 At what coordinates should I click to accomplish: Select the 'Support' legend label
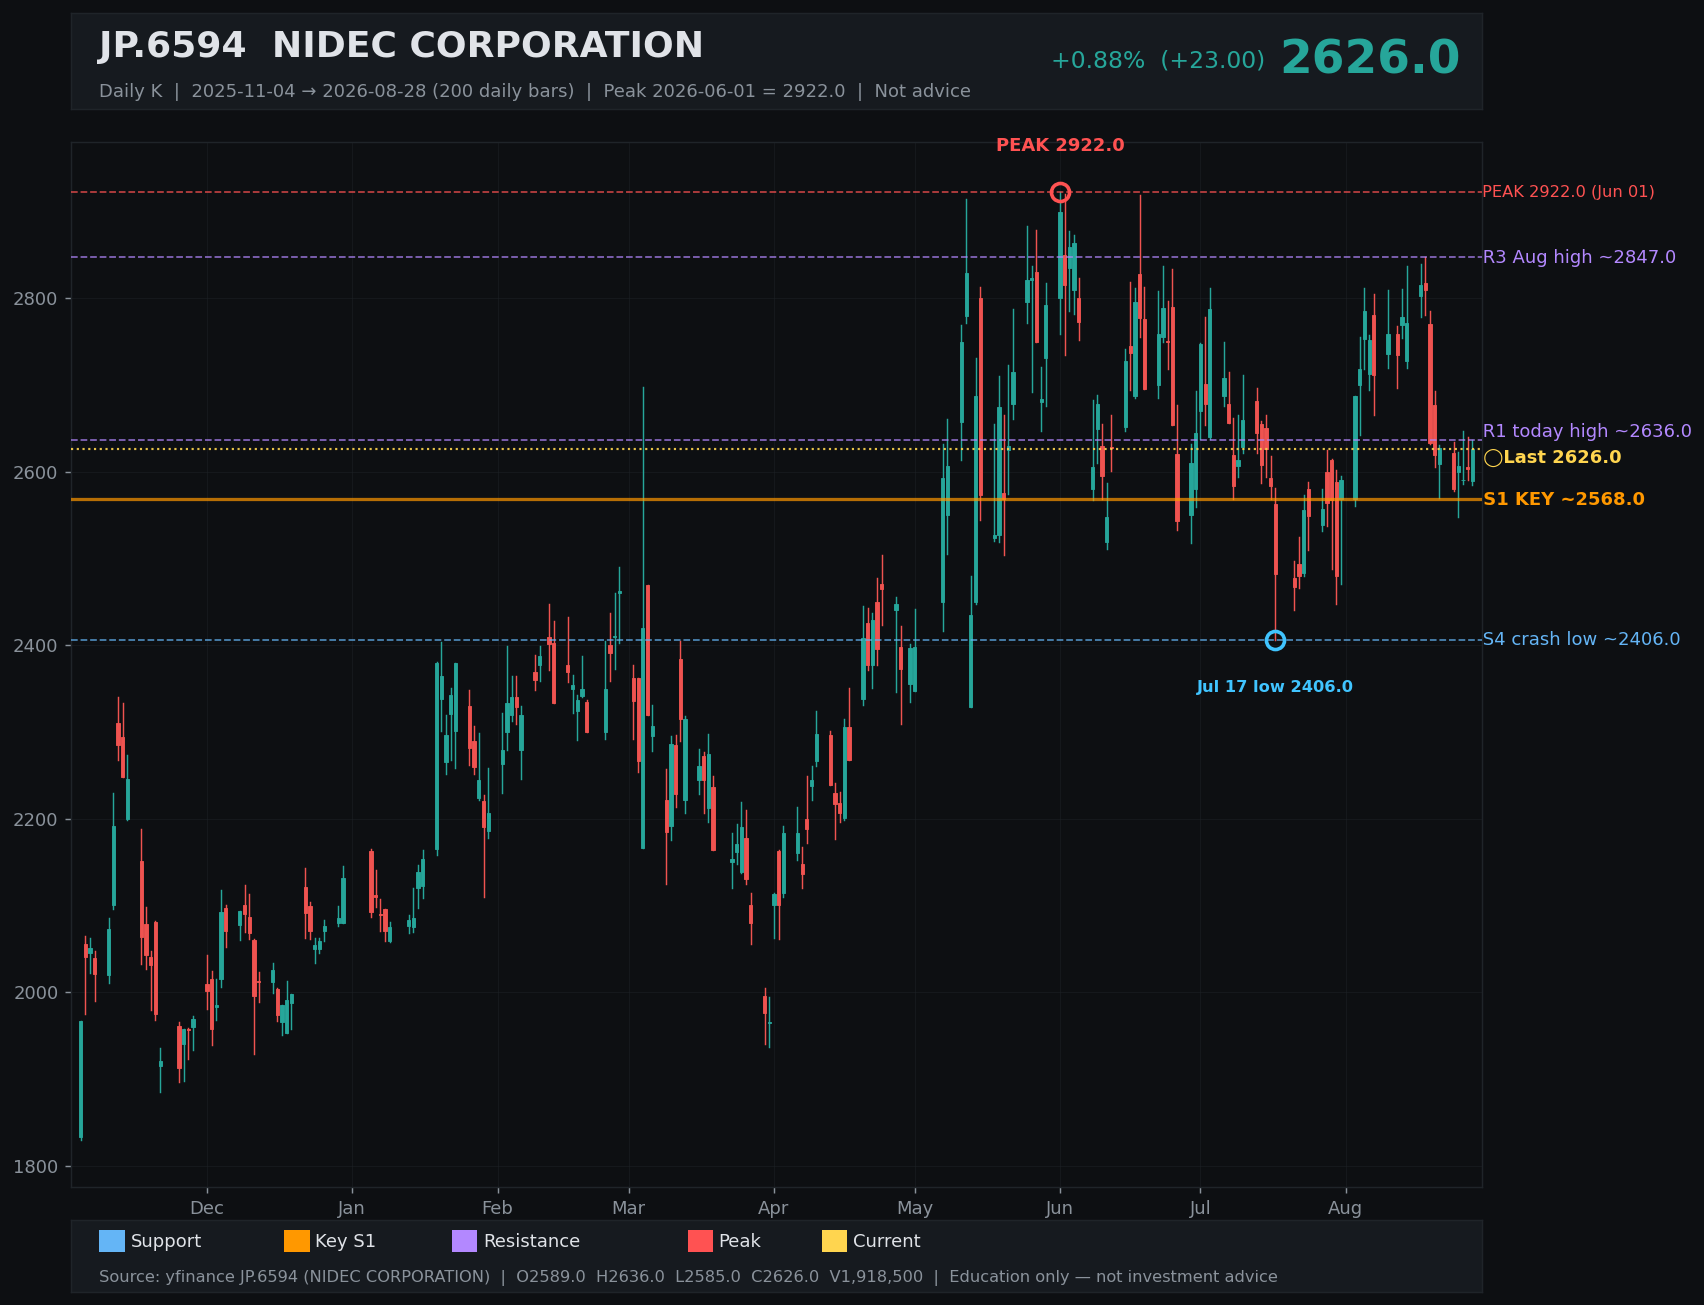(166, 1241)
